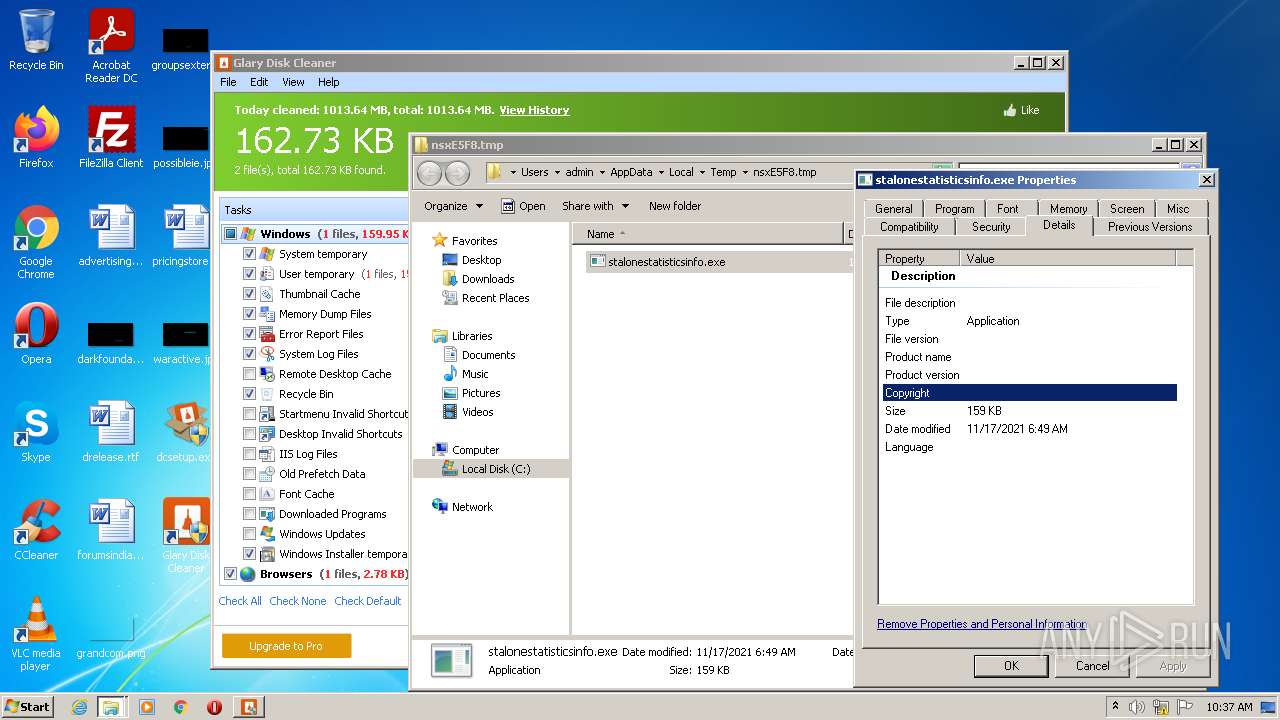The image size is (1280, 720).
Task: Select Local Disk (C:) in navigation pane
Action: (x=496, y=469)
